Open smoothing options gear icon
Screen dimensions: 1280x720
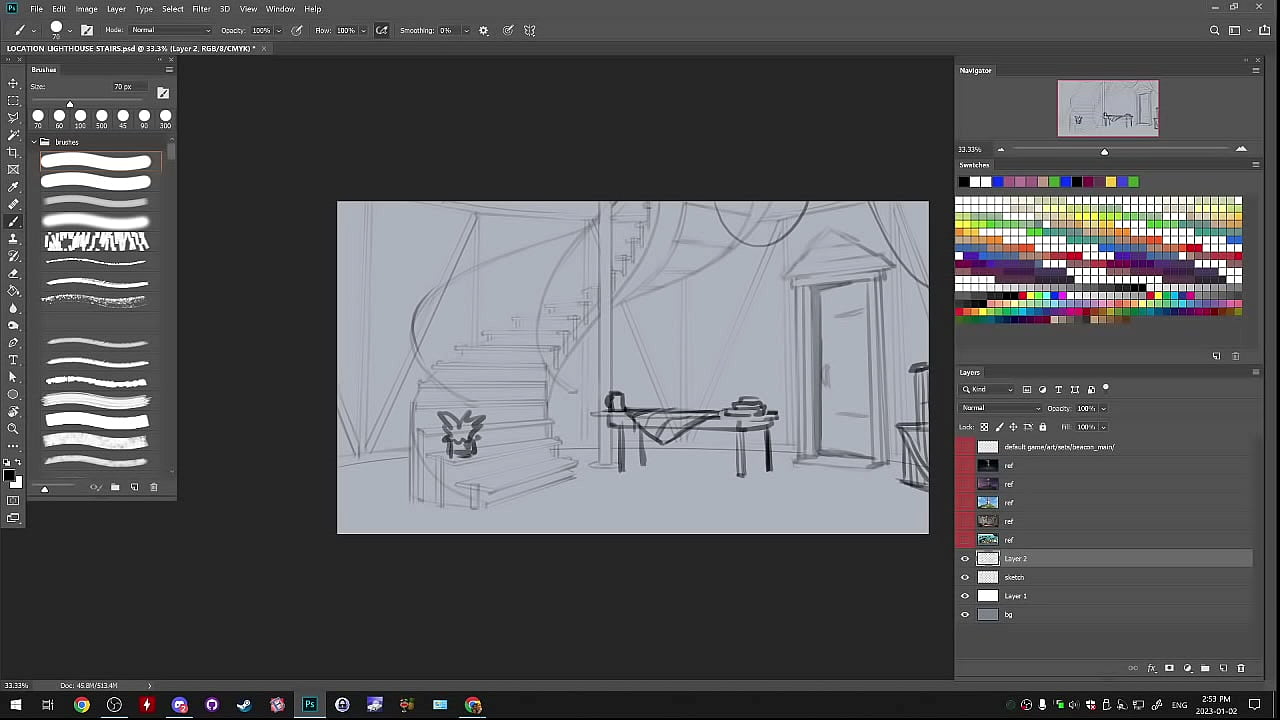[x=484, y=31]
